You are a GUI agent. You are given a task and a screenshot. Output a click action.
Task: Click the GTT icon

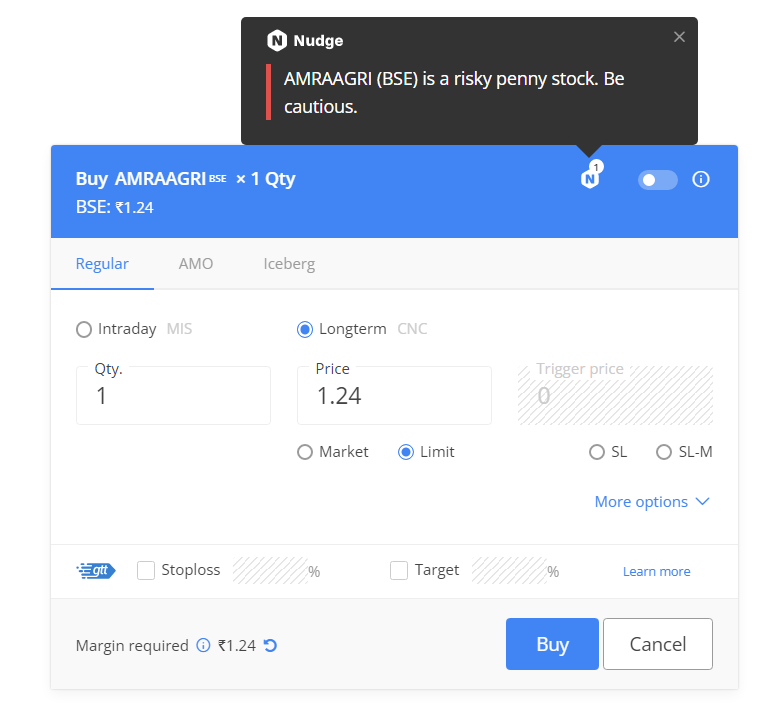pos(96,570)
